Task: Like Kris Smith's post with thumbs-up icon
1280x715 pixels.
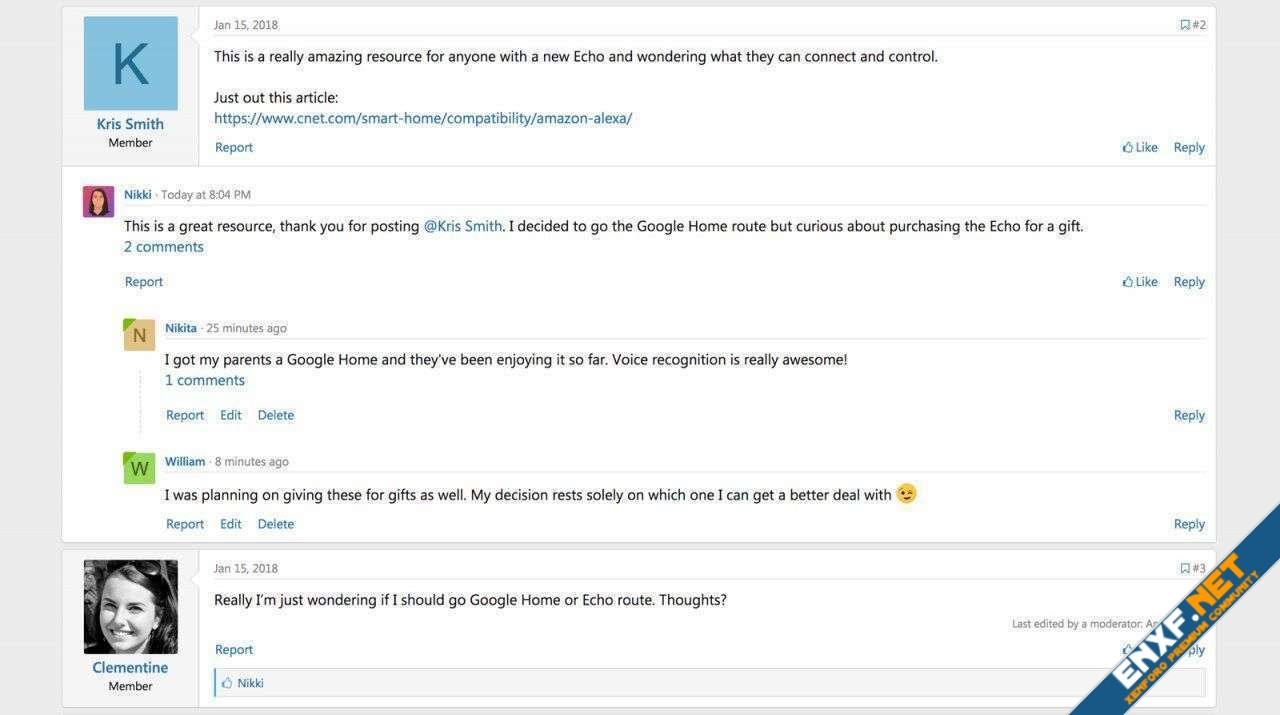Action: pos(1127,147)
